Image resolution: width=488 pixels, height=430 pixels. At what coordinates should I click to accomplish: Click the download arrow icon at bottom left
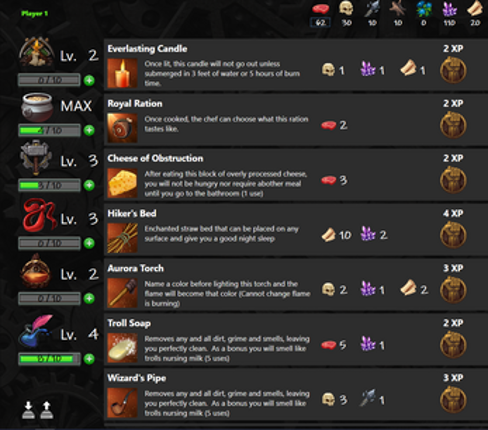[x=28, y=410]
